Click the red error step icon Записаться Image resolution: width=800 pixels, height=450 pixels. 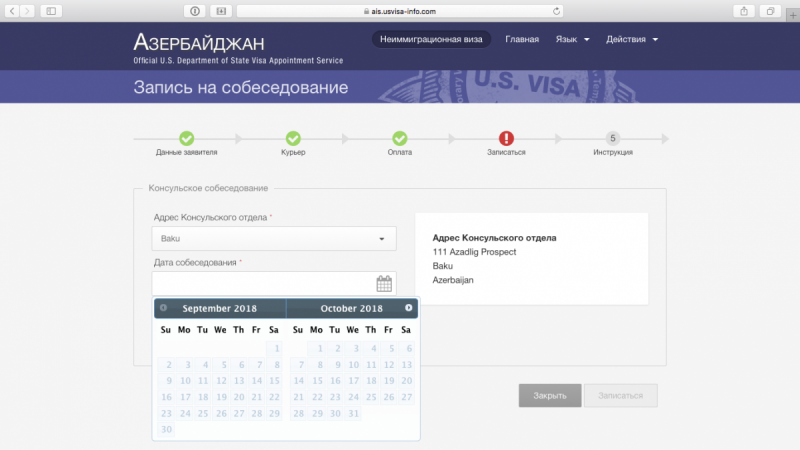(x=506, y=138)
